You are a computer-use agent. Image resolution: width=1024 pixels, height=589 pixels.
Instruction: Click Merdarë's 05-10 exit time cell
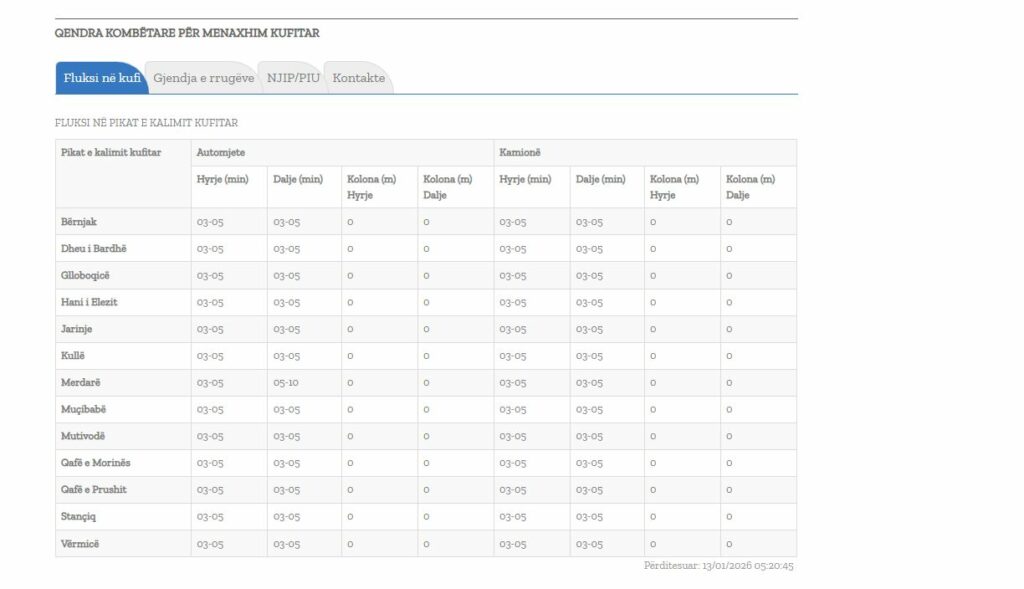click(286, 383)
